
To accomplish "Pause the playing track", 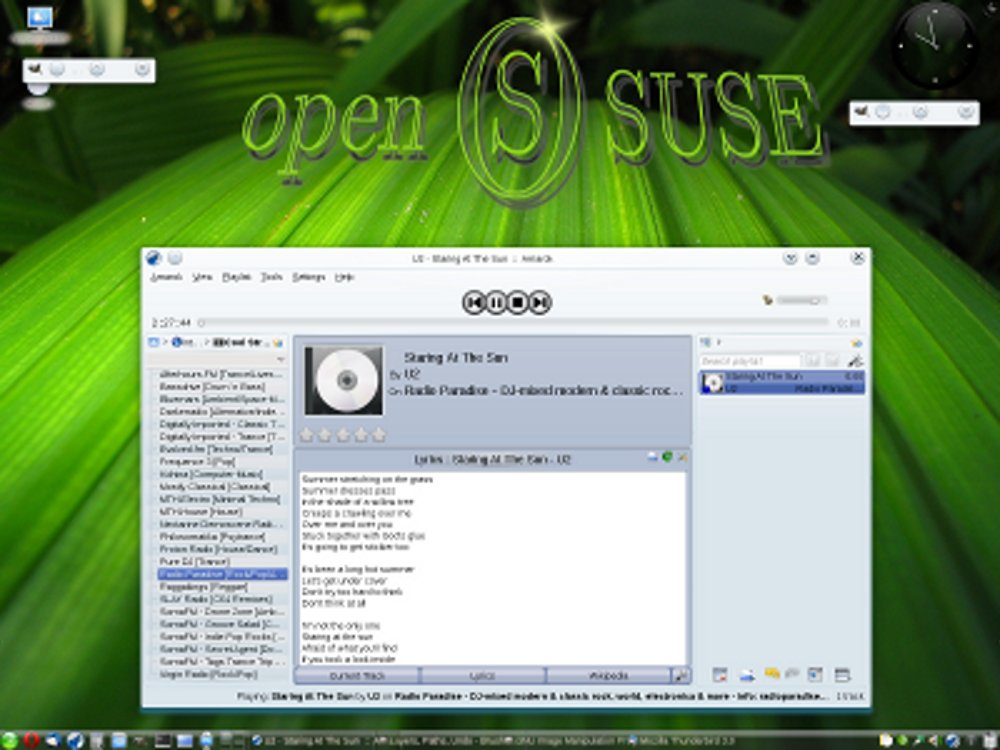I will pos(496,302).
